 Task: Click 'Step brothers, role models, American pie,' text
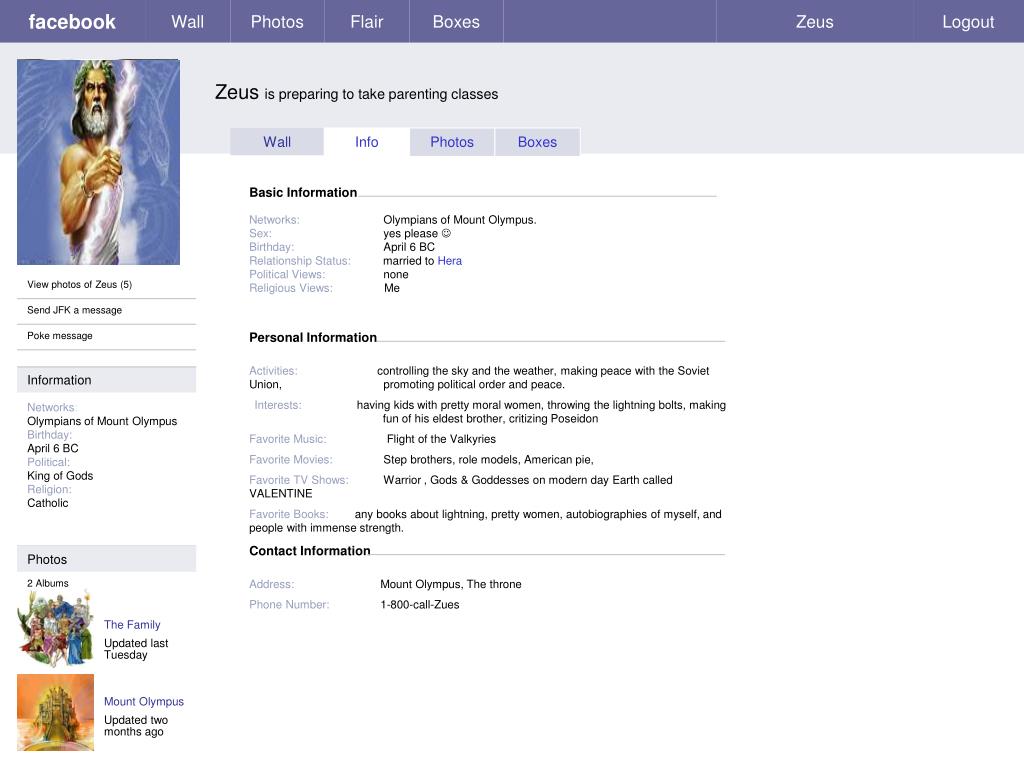coord(488,460)
